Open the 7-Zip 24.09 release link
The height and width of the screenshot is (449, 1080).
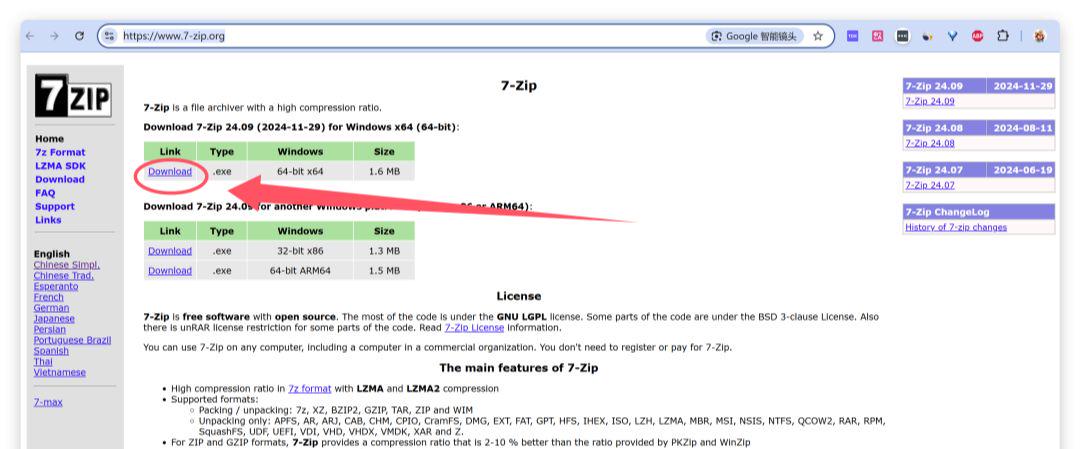pyautogui.click(x=930, y=101)
